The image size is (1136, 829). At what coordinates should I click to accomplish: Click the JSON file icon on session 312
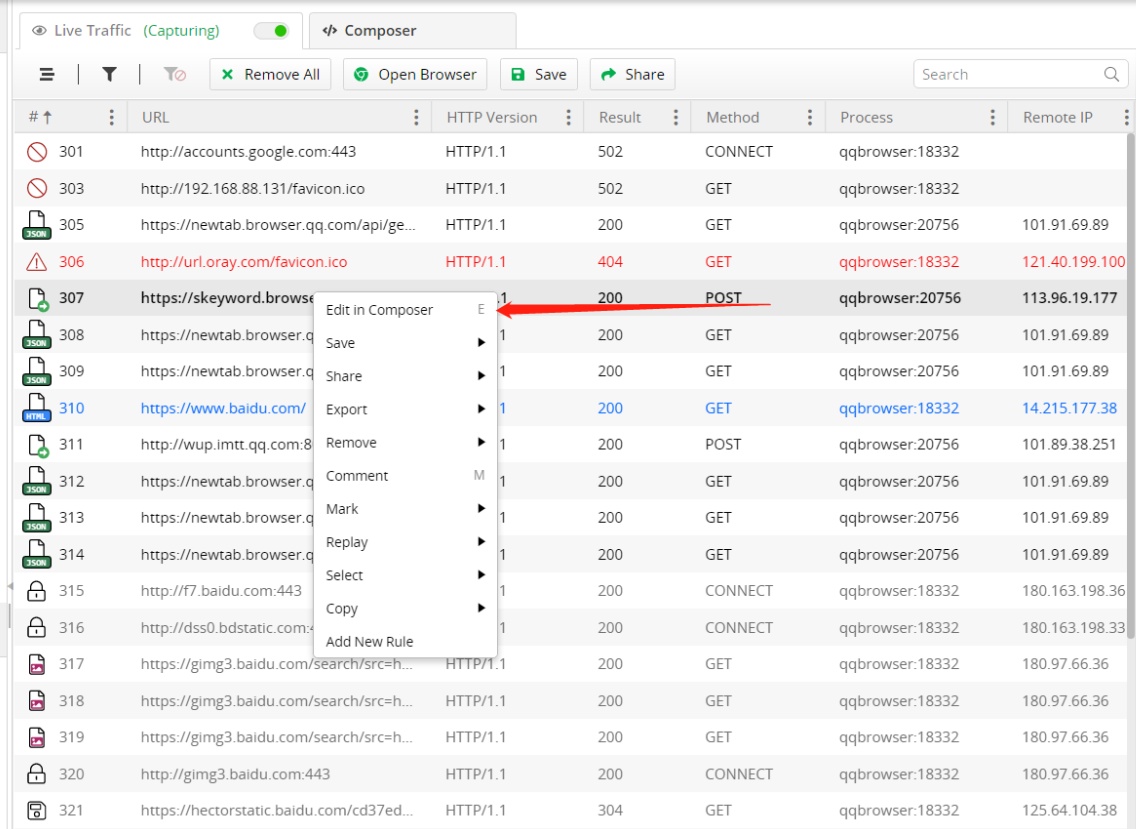[37, 481]
